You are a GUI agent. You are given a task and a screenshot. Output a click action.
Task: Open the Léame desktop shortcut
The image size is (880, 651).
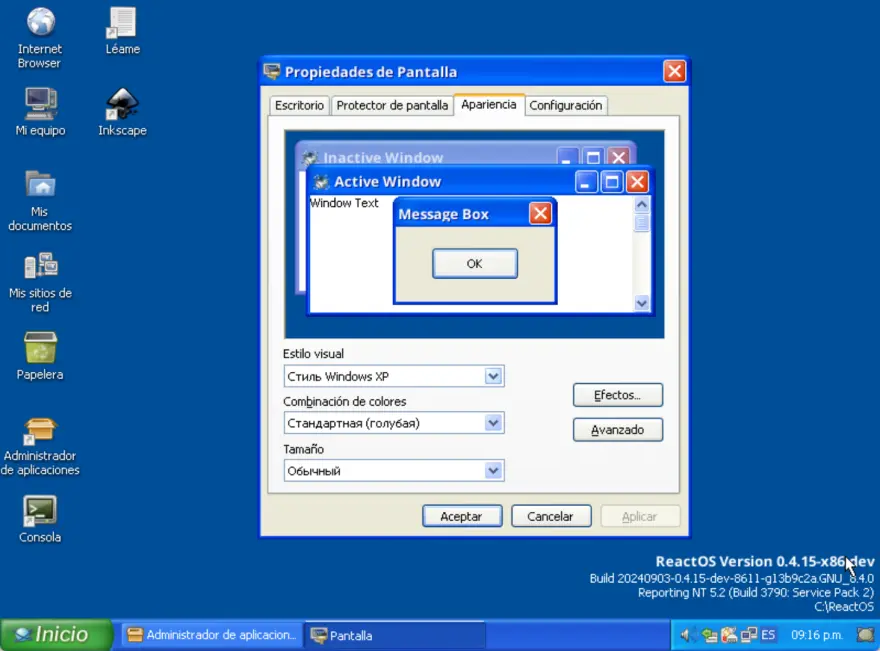point(122,30)
